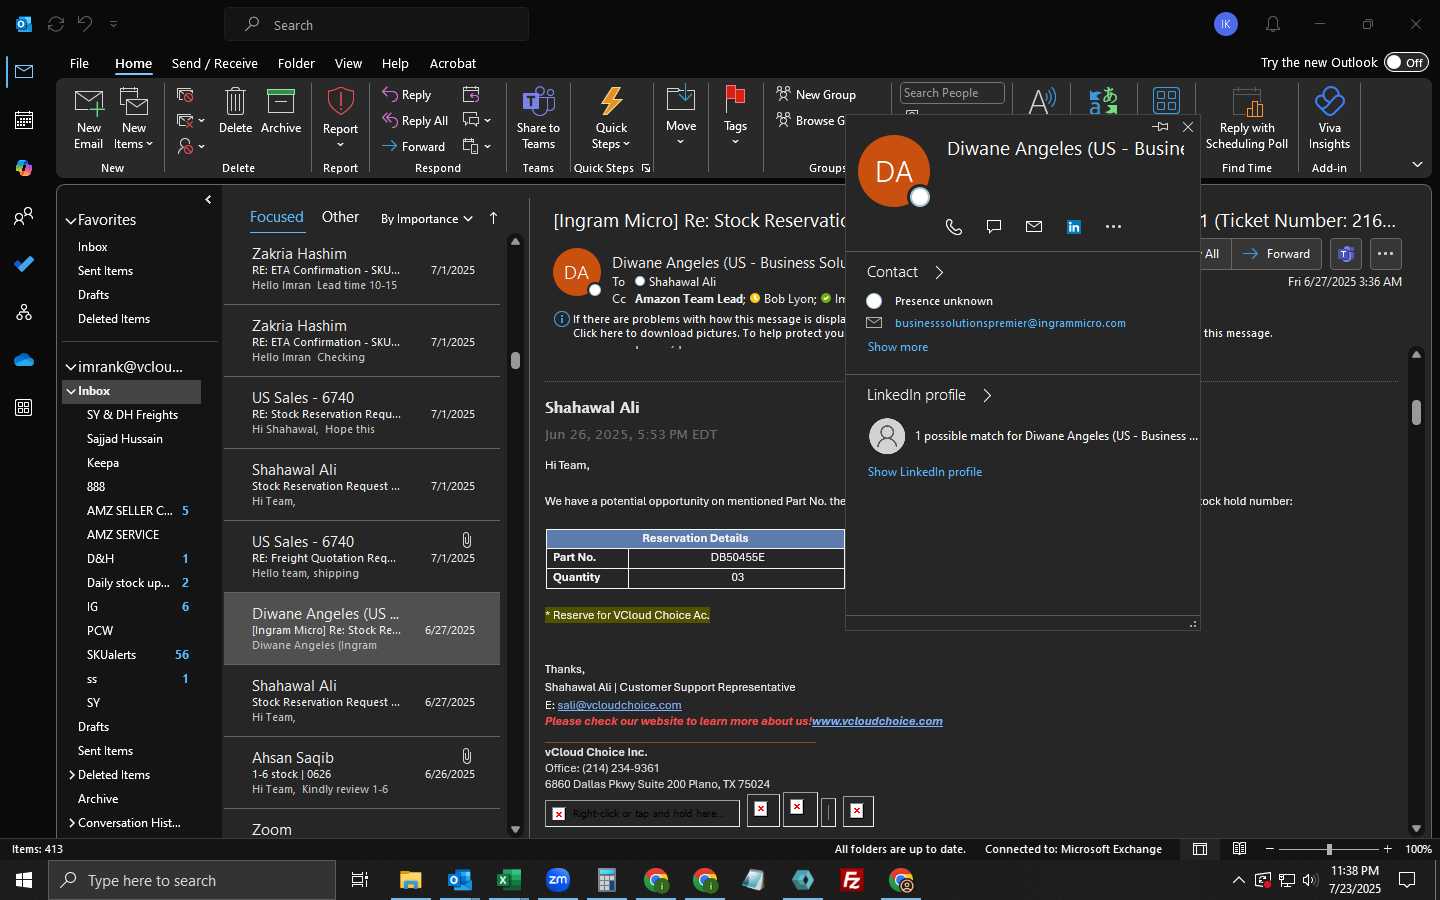1440x900 pixels.
Task: Click Reply All in the ribbon
Action: tap(414, 120)
